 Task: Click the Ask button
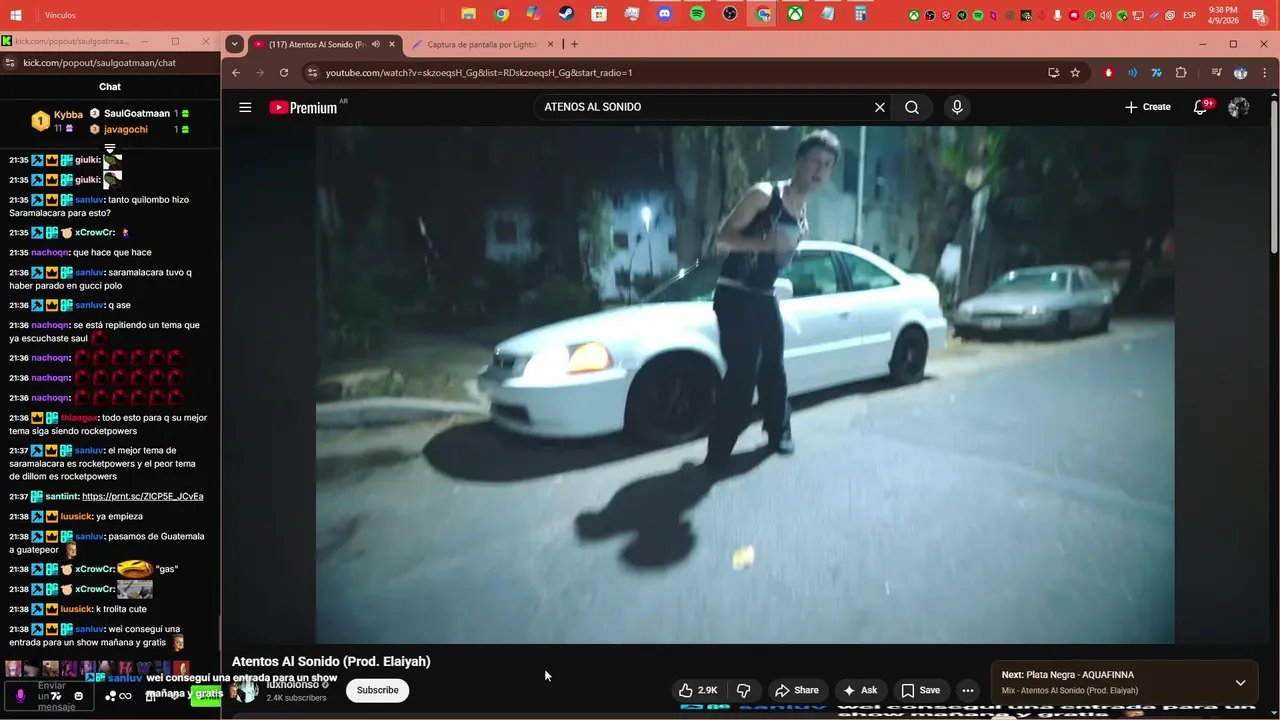860,690
